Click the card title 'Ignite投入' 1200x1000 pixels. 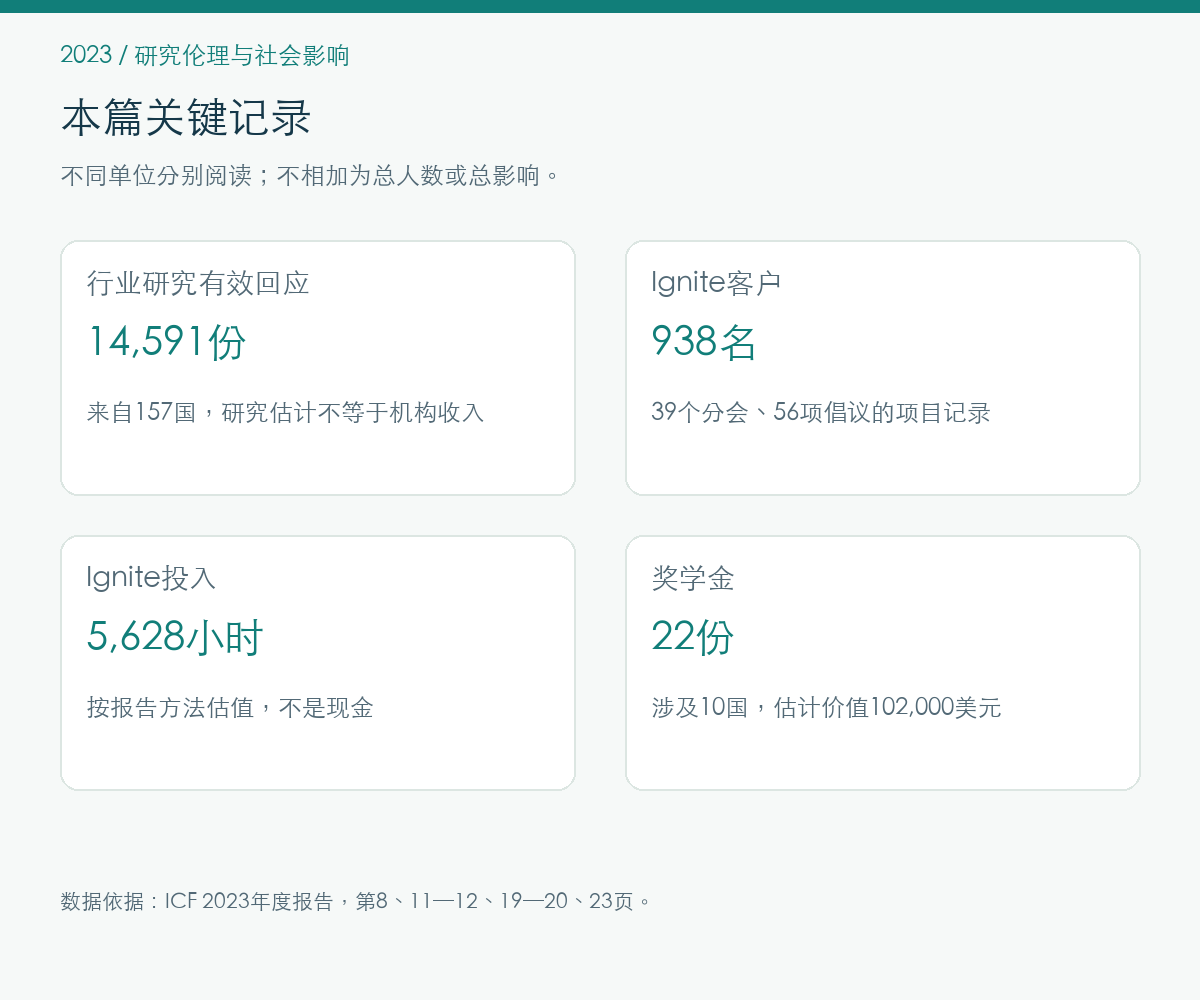point(151,578)
